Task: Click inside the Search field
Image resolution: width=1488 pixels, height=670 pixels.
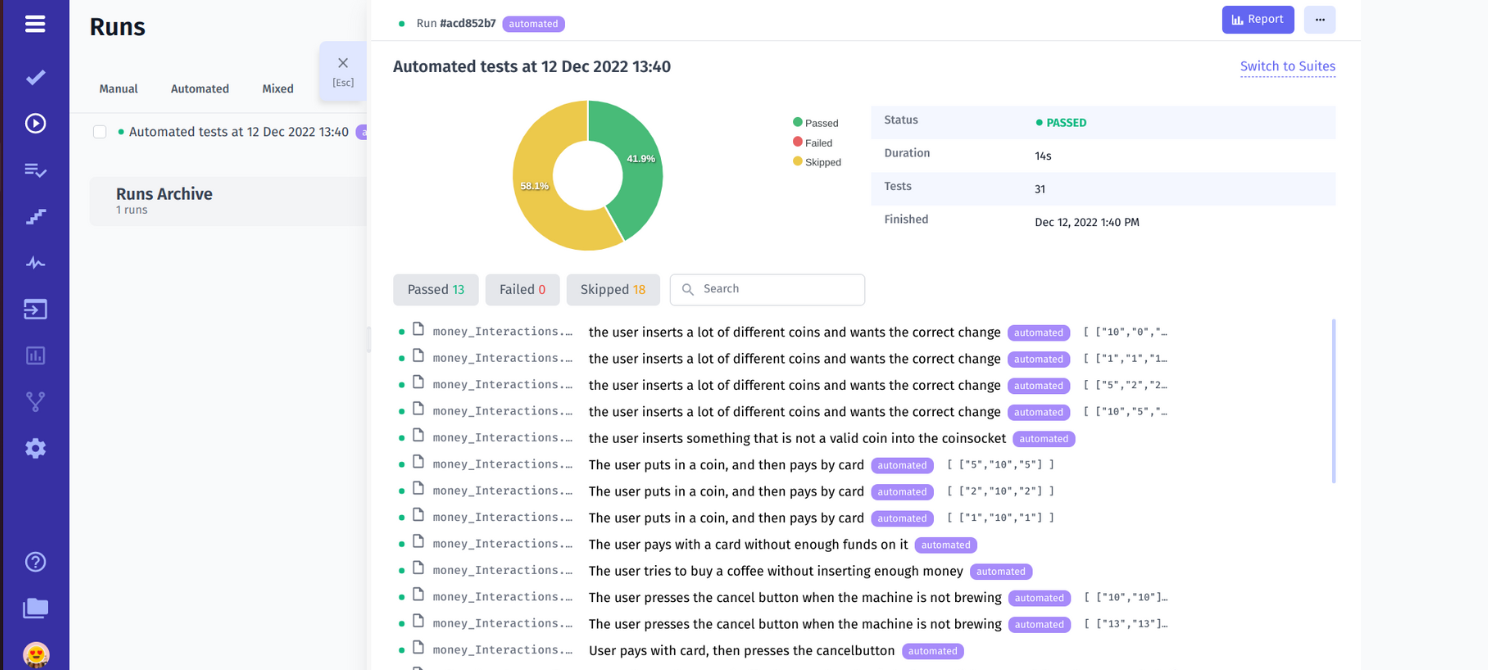Action: click(767, 289)
